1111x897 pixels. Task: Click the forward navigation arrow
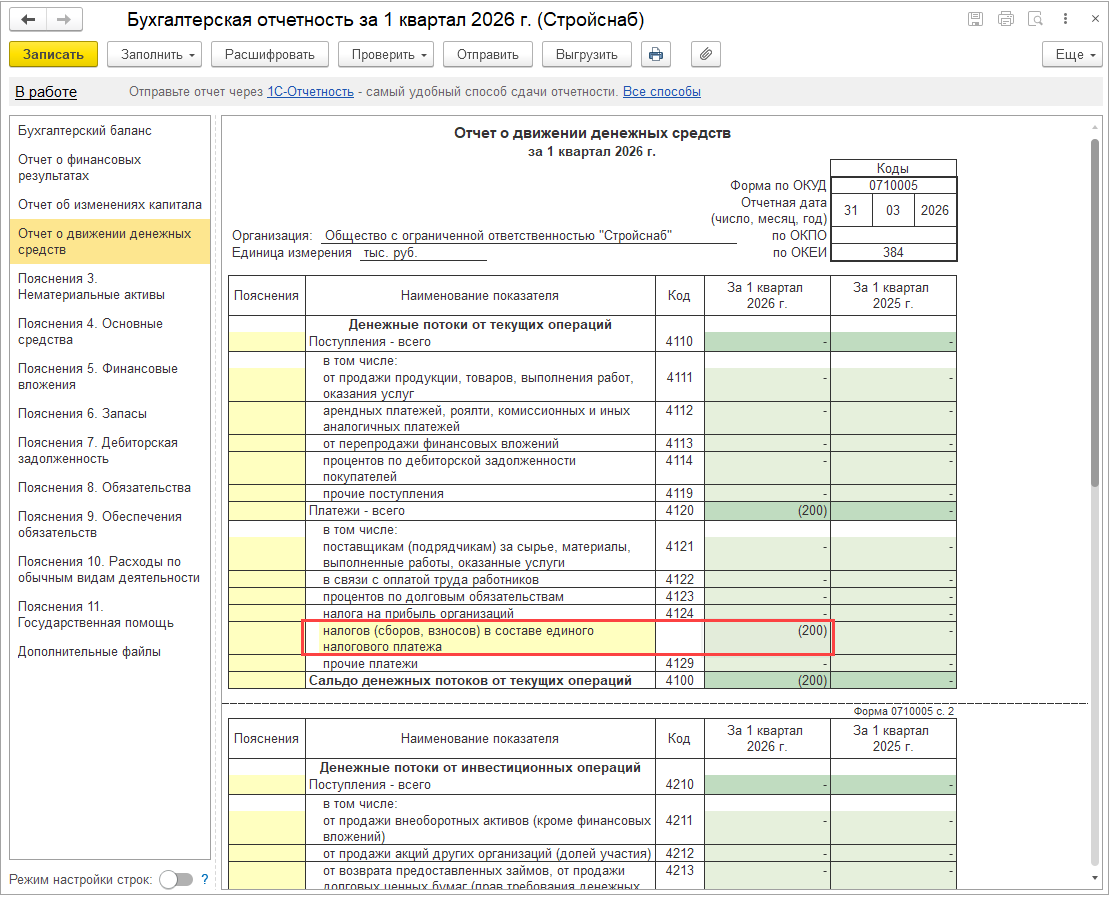coord(65,20)
